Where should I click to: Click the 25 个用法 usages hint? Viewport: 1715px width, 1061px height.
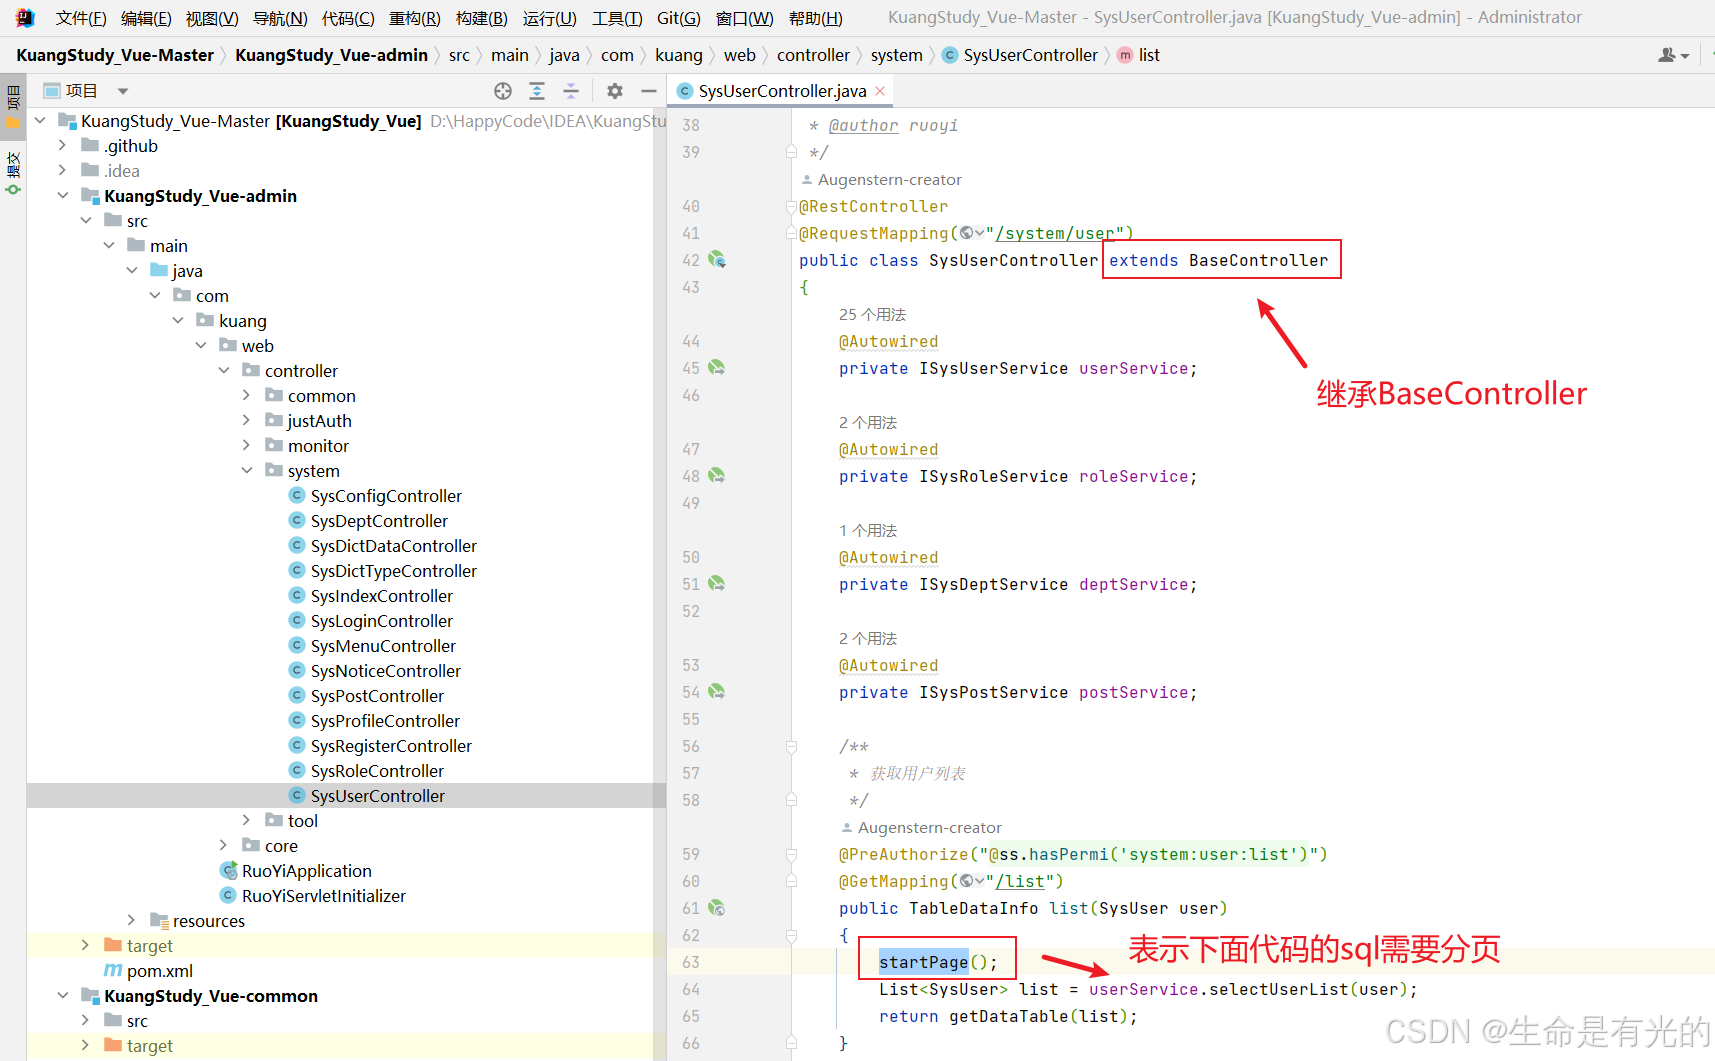(x=872, y=314)
